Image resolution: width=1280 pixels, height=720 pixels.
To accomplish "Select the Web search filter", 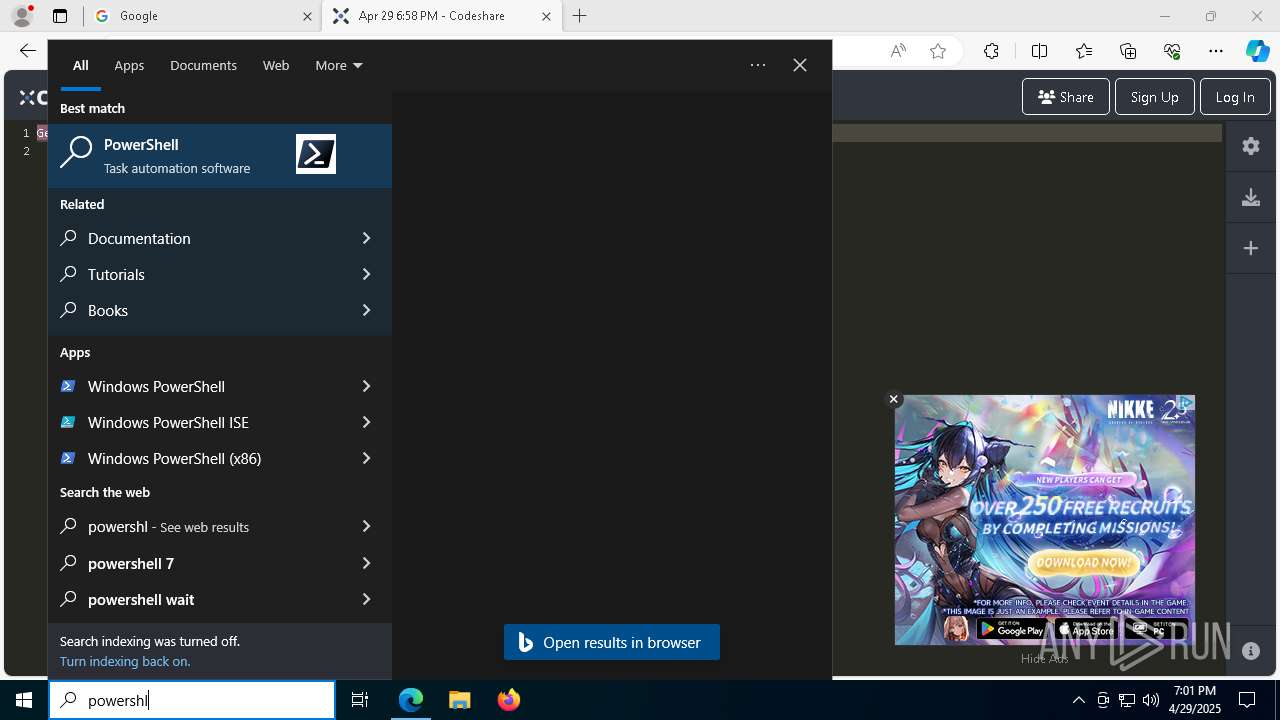I will click(276, 65).
